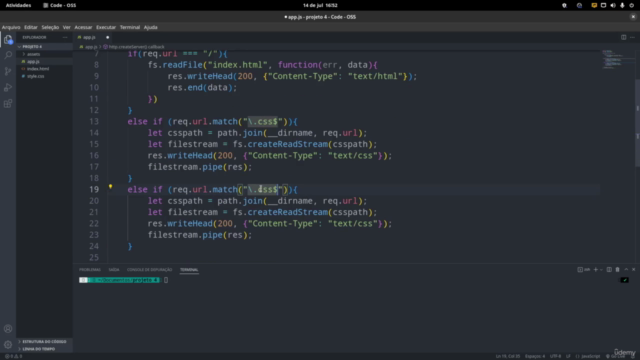Split the editor to the right

[x=623, y=37]
